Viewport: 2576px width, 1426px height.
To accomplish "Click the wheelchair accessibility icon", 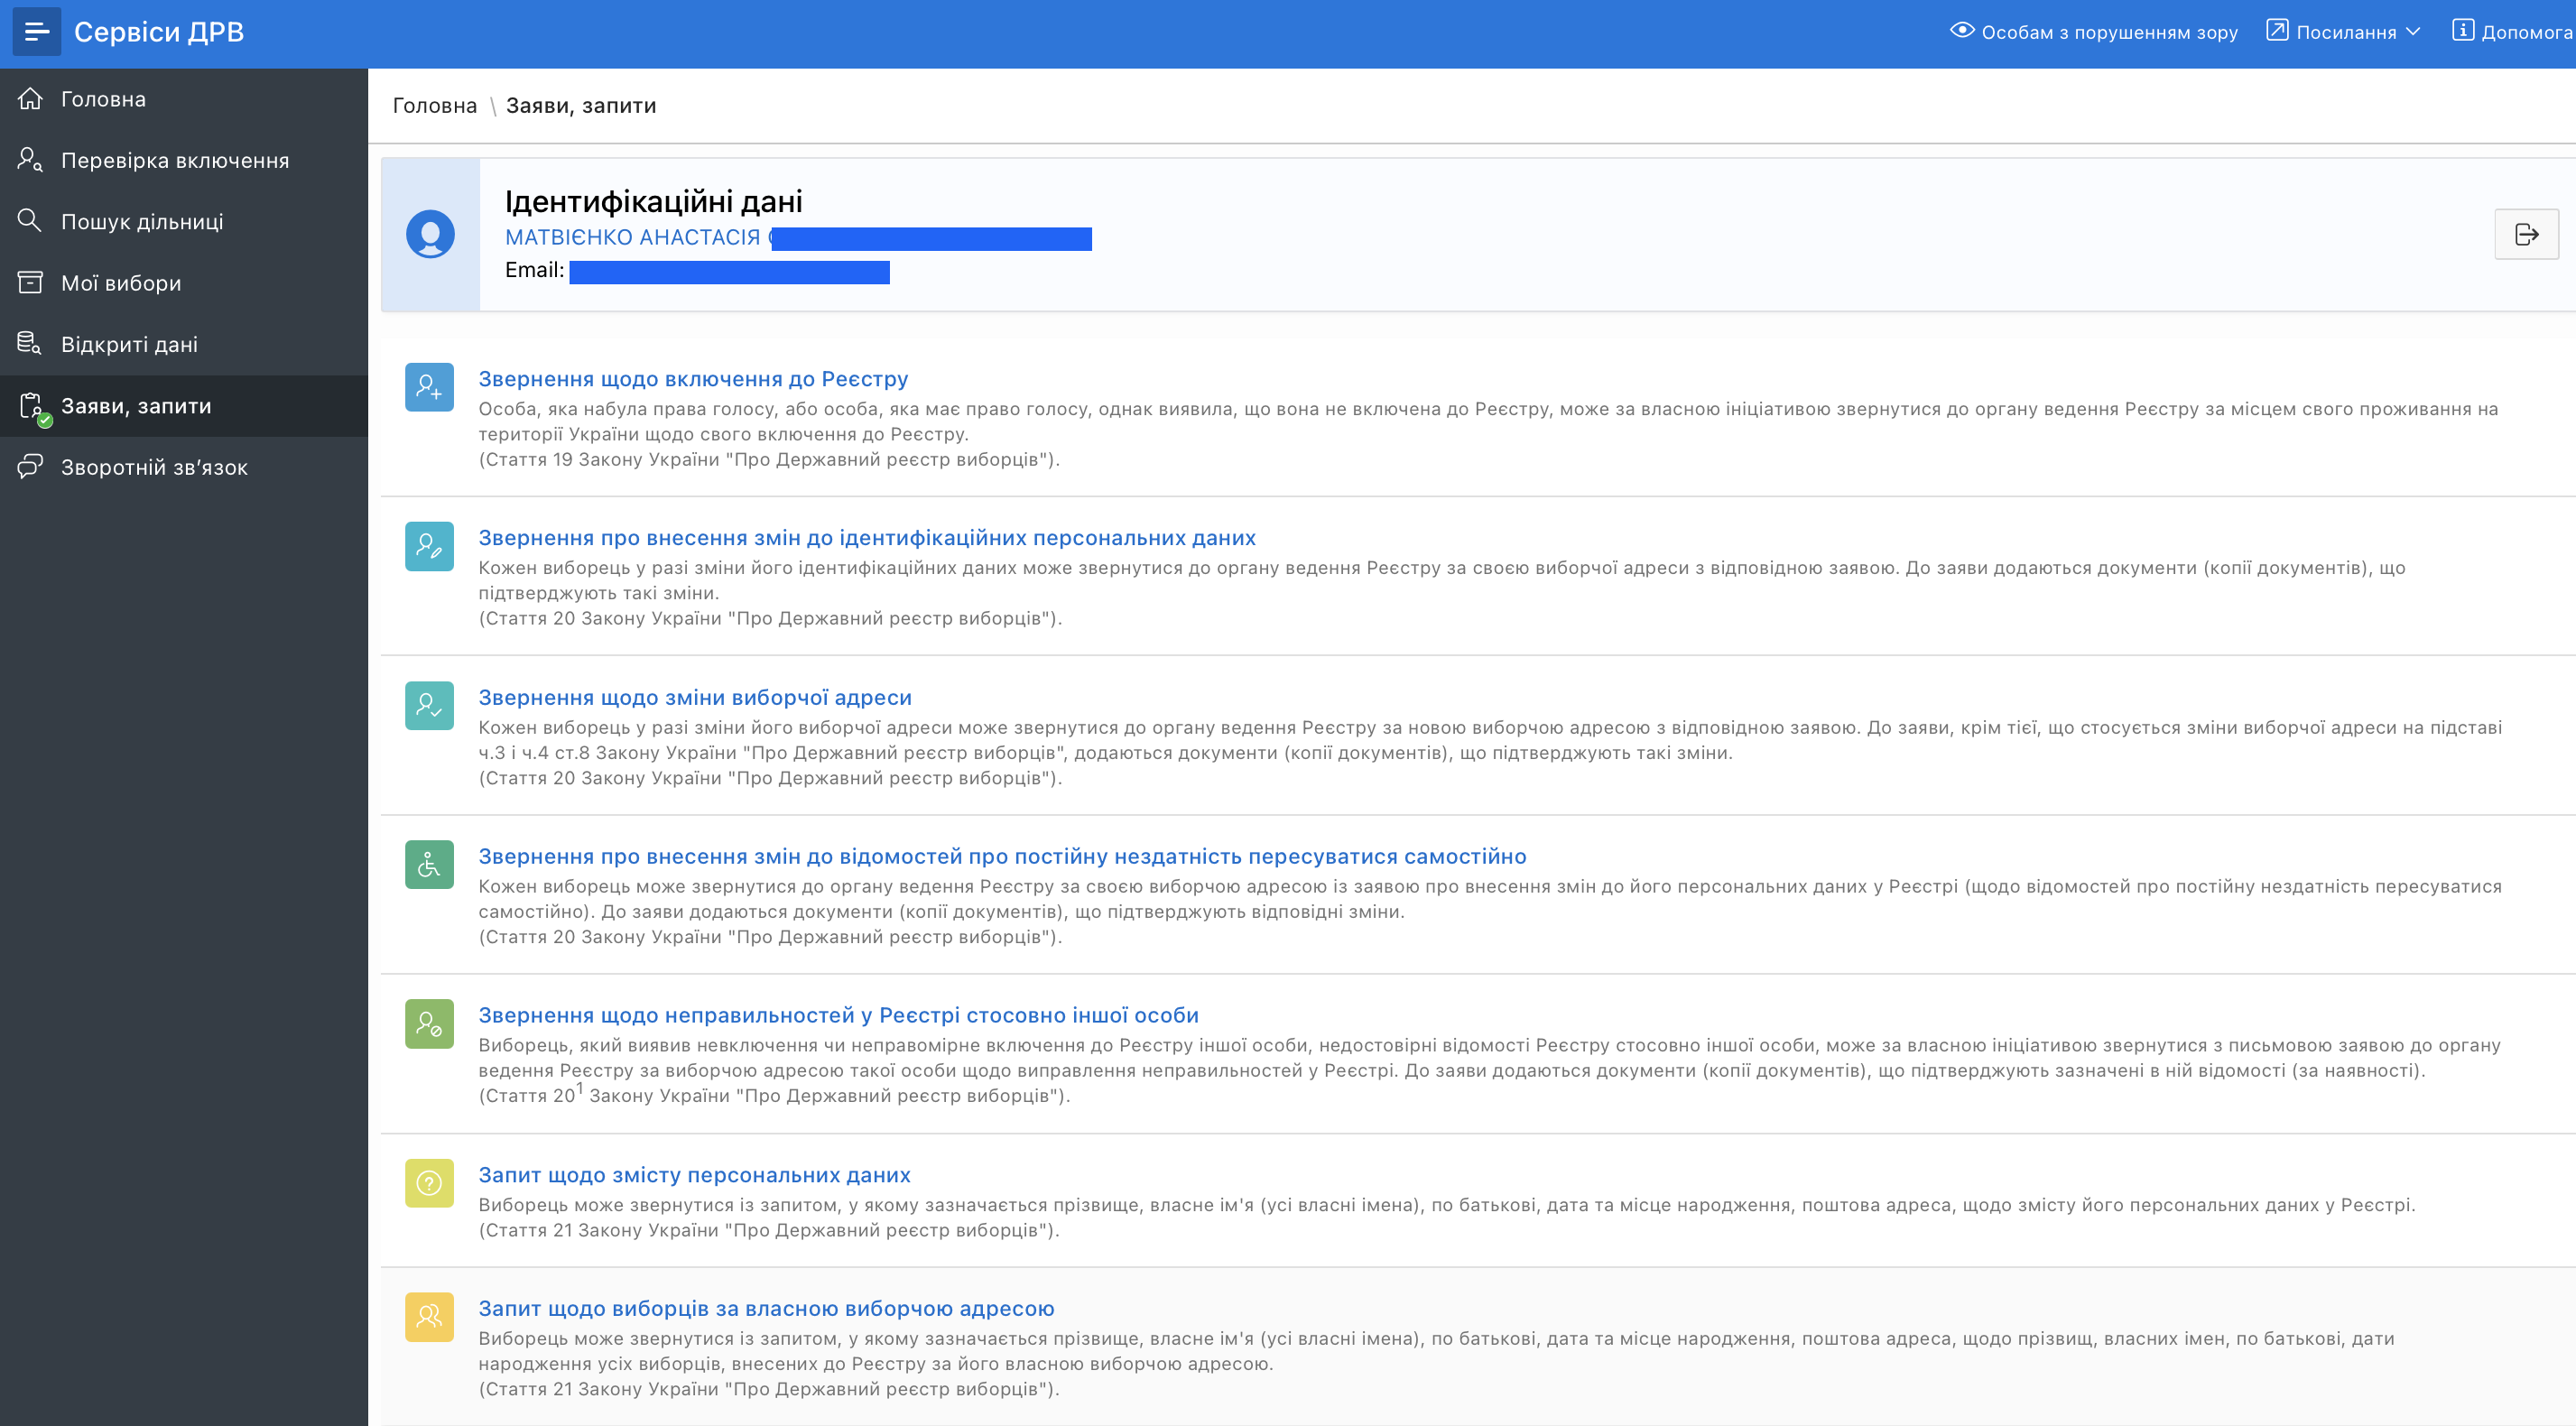I will 429,864.
